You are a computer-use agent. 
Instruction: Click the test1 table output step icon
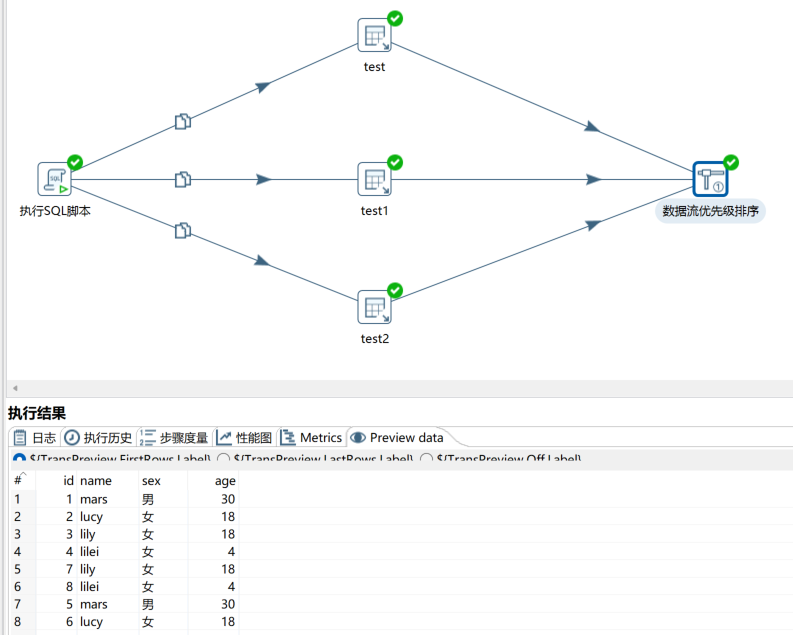(374, 179)
